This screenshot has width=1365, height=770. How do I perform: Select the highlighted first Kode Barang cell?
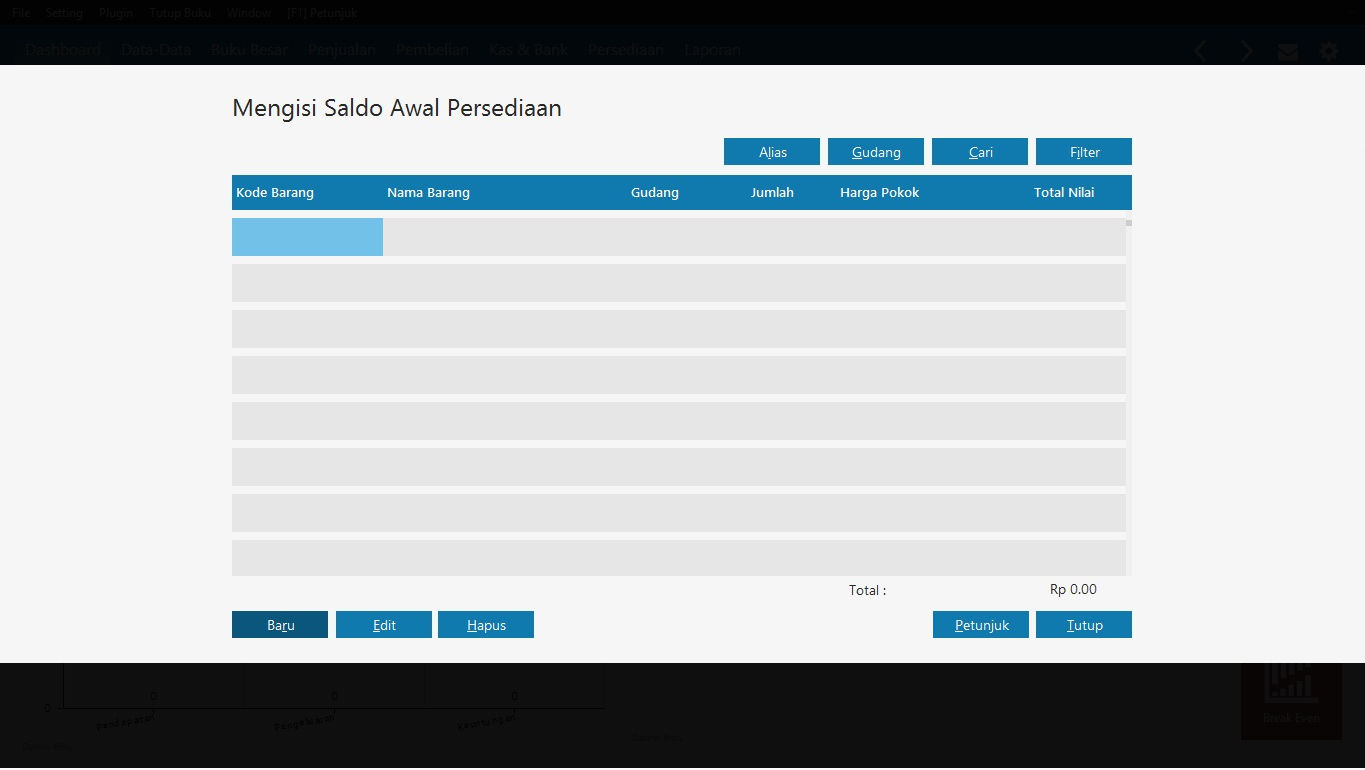(307, 237)
